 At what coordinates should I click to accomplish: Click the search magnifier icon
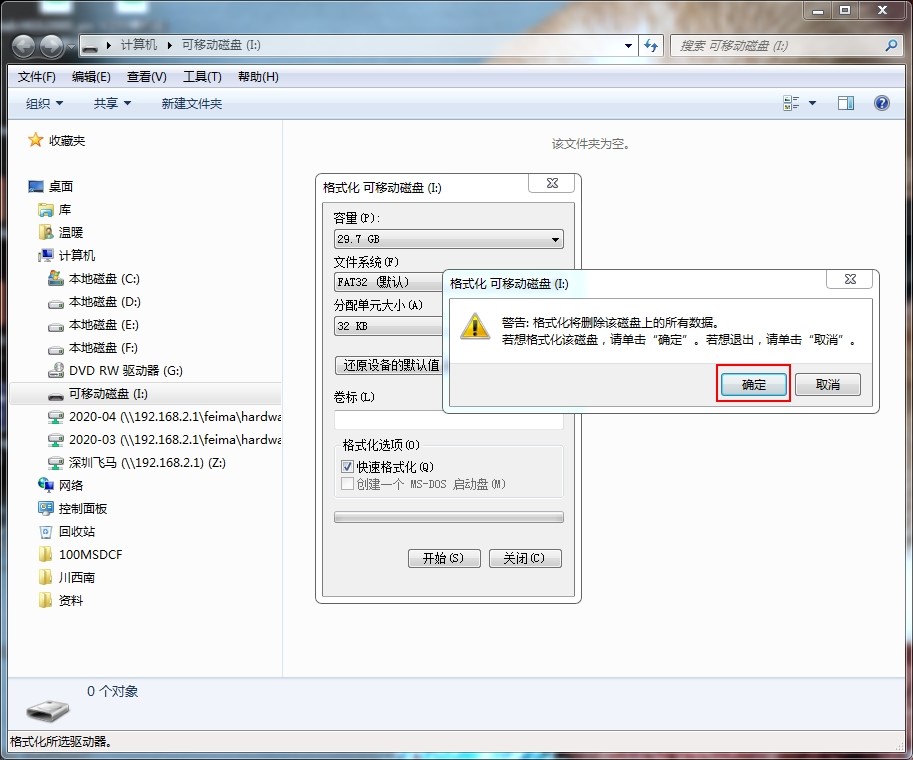[891, 45]
